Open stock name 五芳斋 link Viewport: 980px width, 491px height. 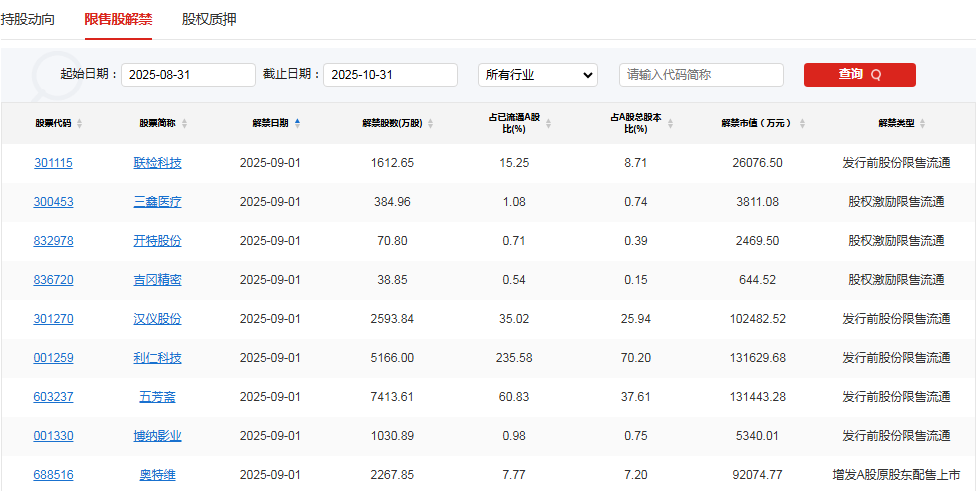point(158,397)
